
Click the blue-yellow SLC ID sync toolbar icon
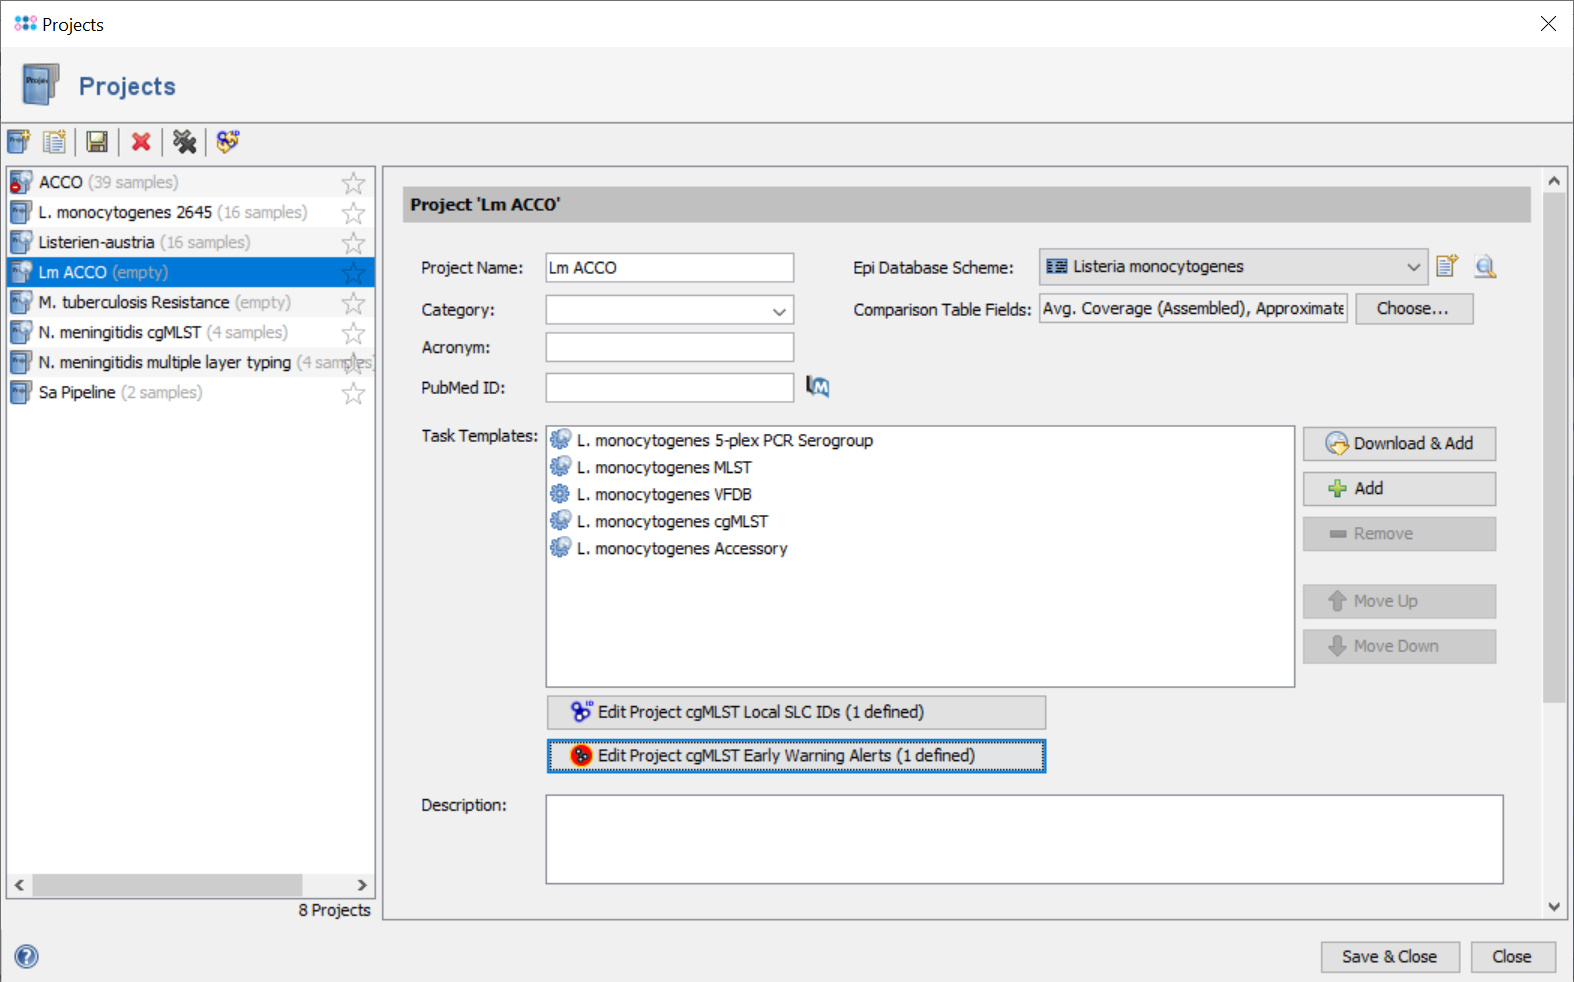click(x=228, y=142)
